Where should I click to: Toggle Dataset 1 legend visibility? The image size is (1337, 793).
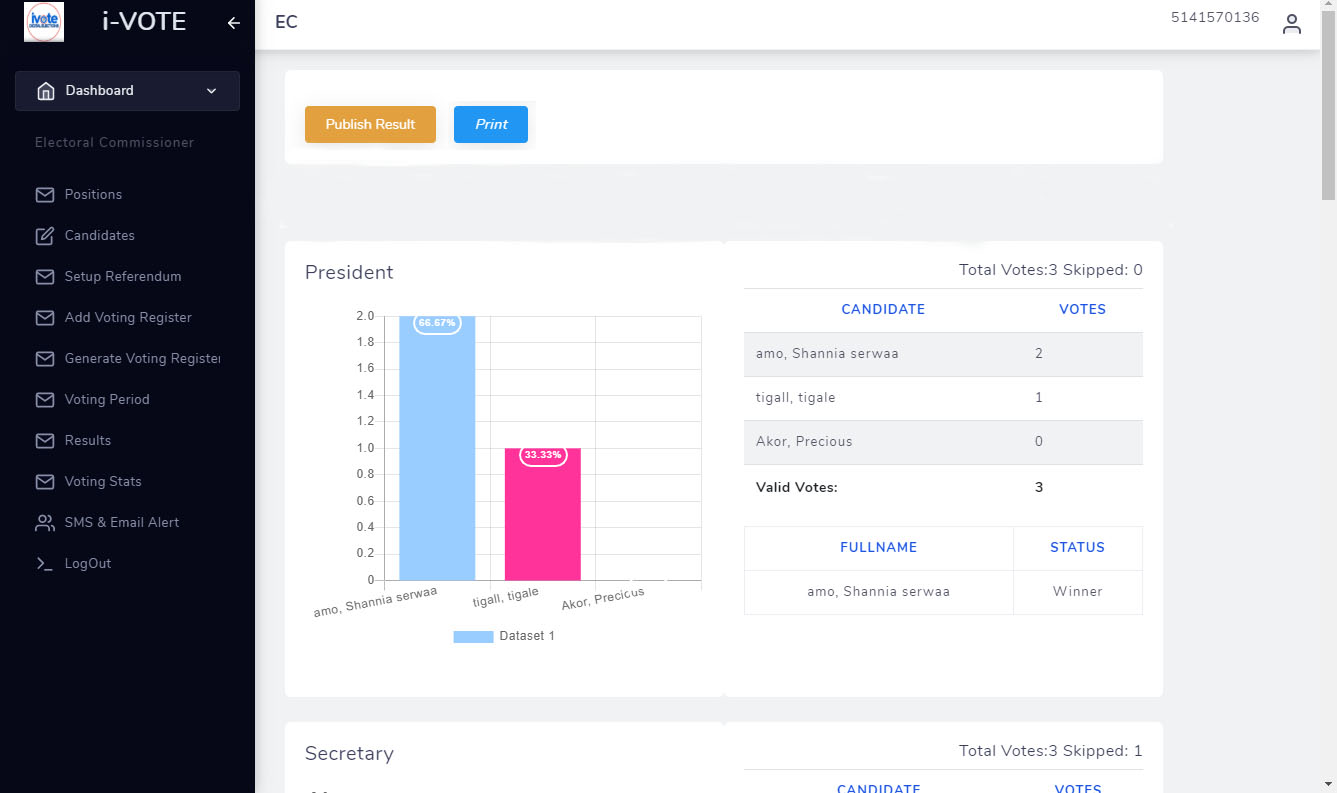[503, 637]
